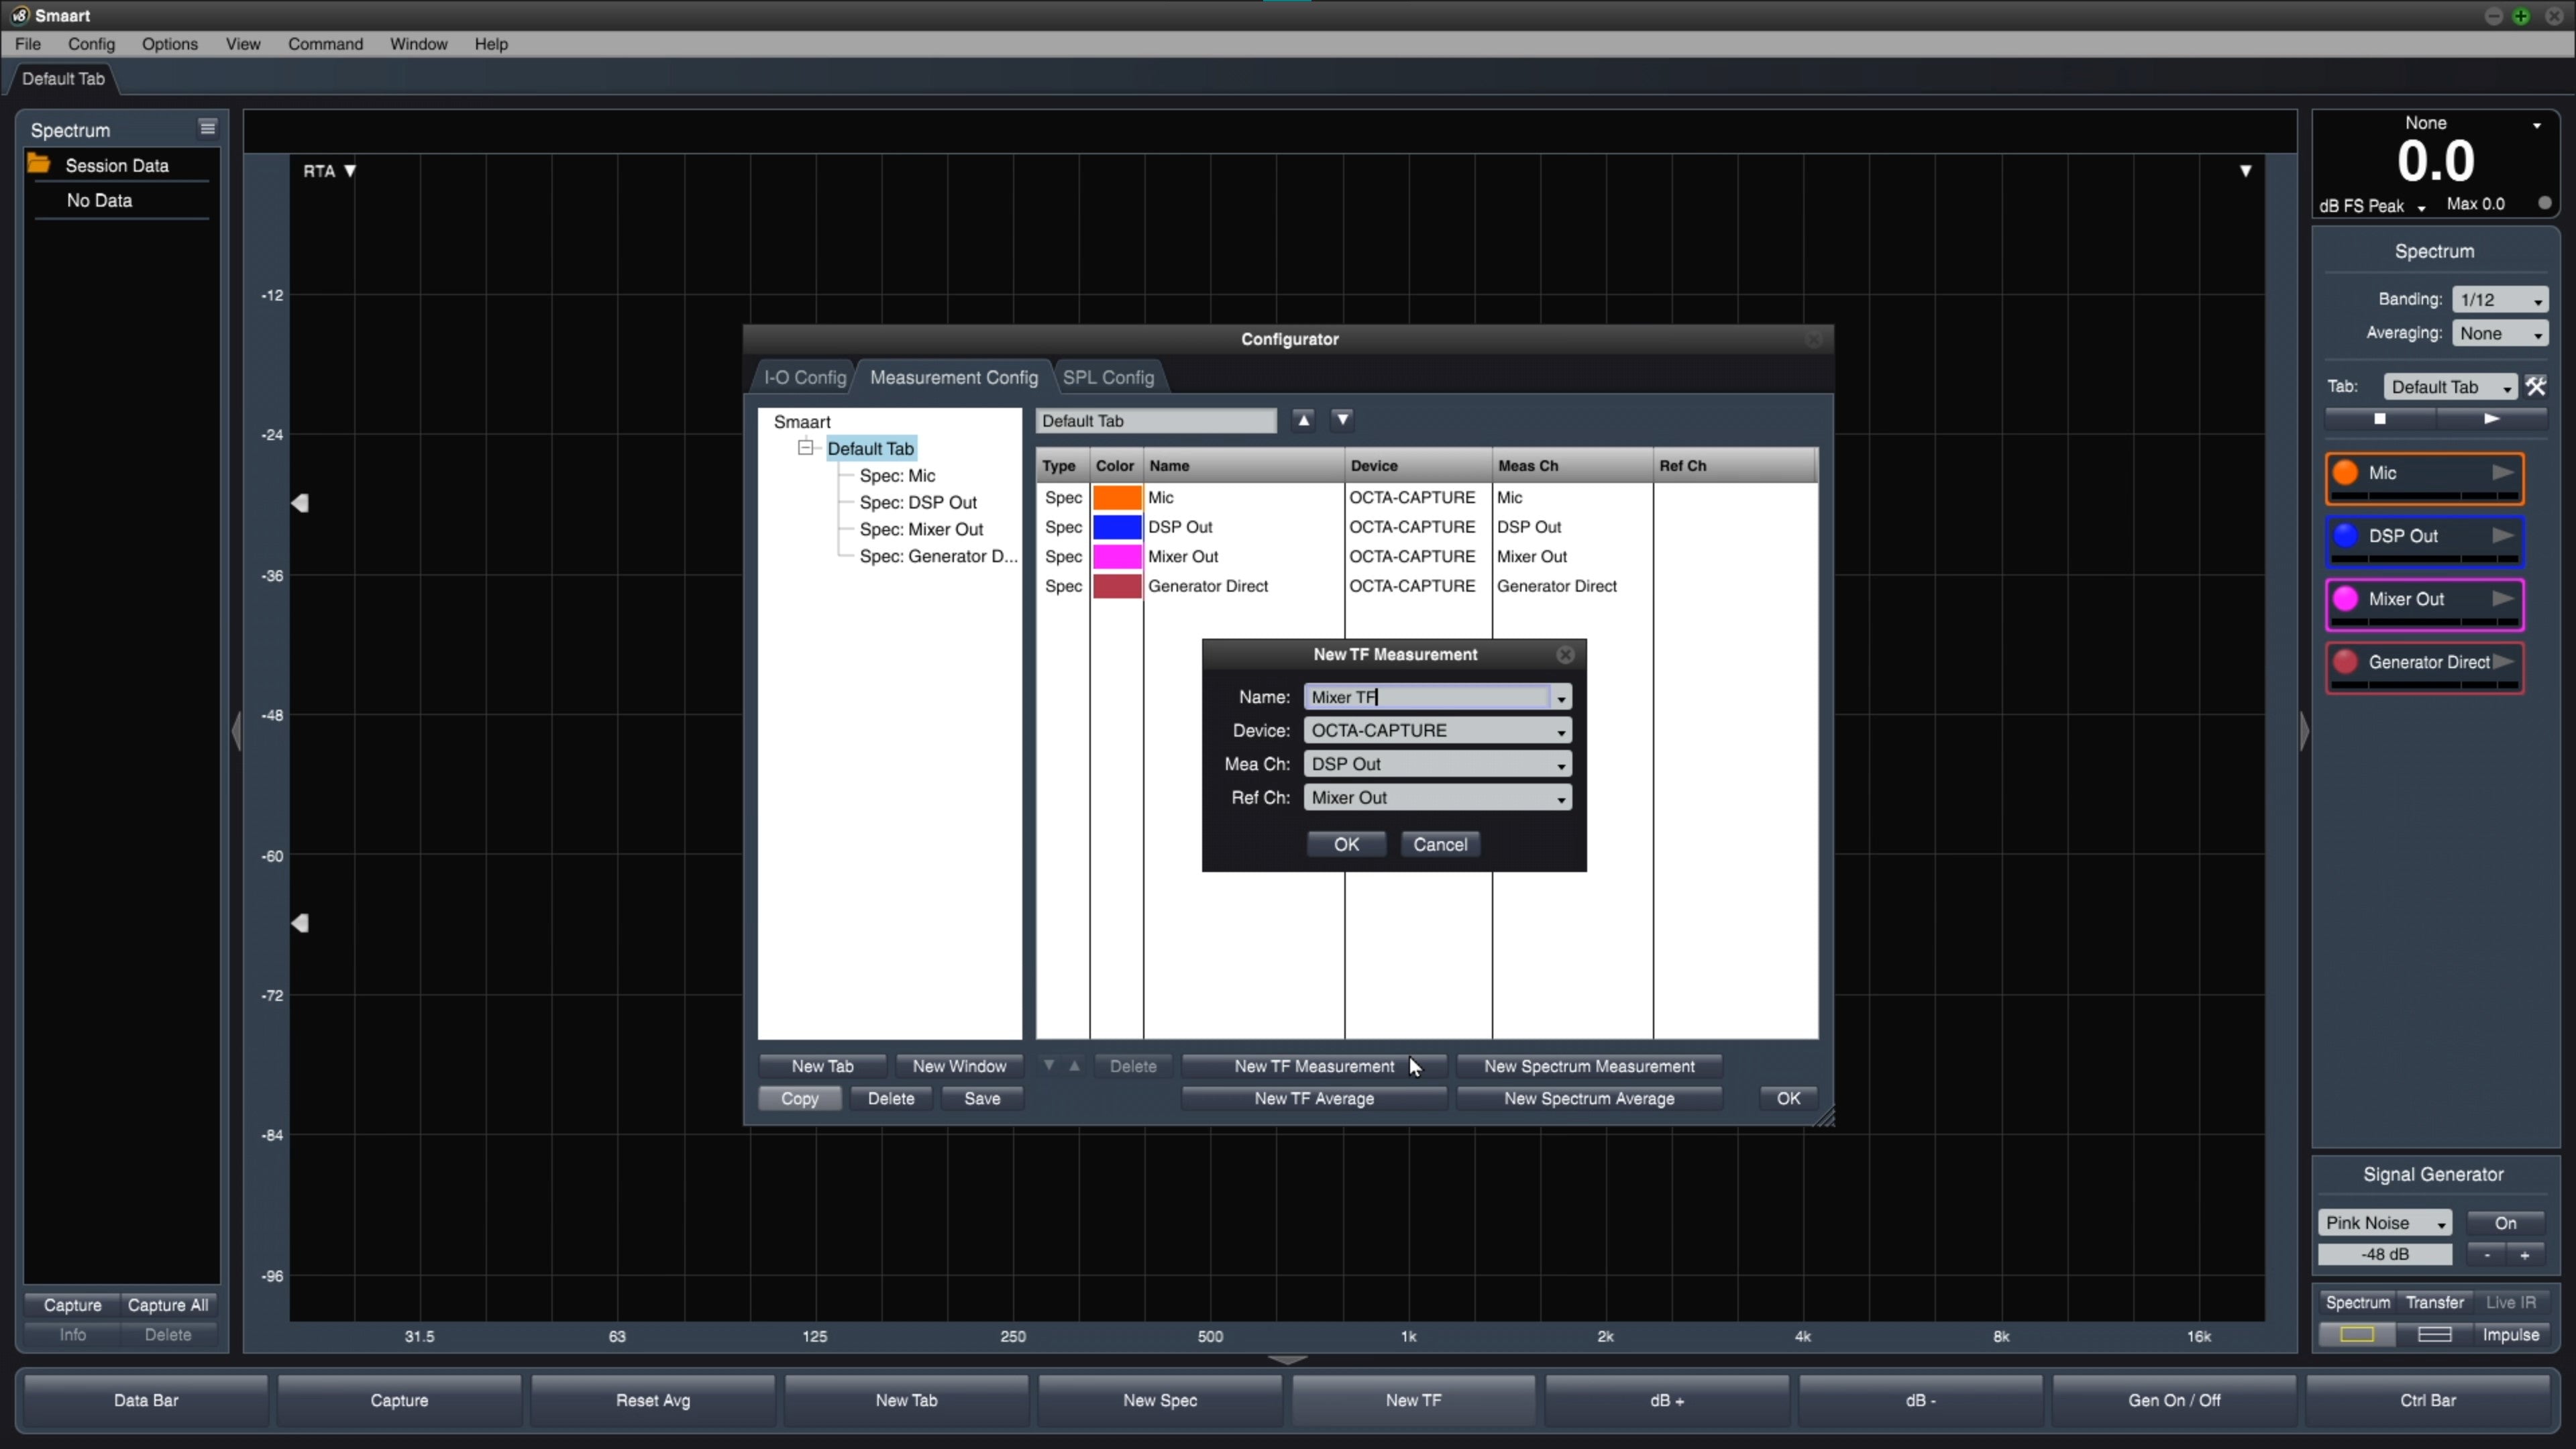Increase generator level with the plus button
2576x1449 pixels.
[x=2525, y=1254]
